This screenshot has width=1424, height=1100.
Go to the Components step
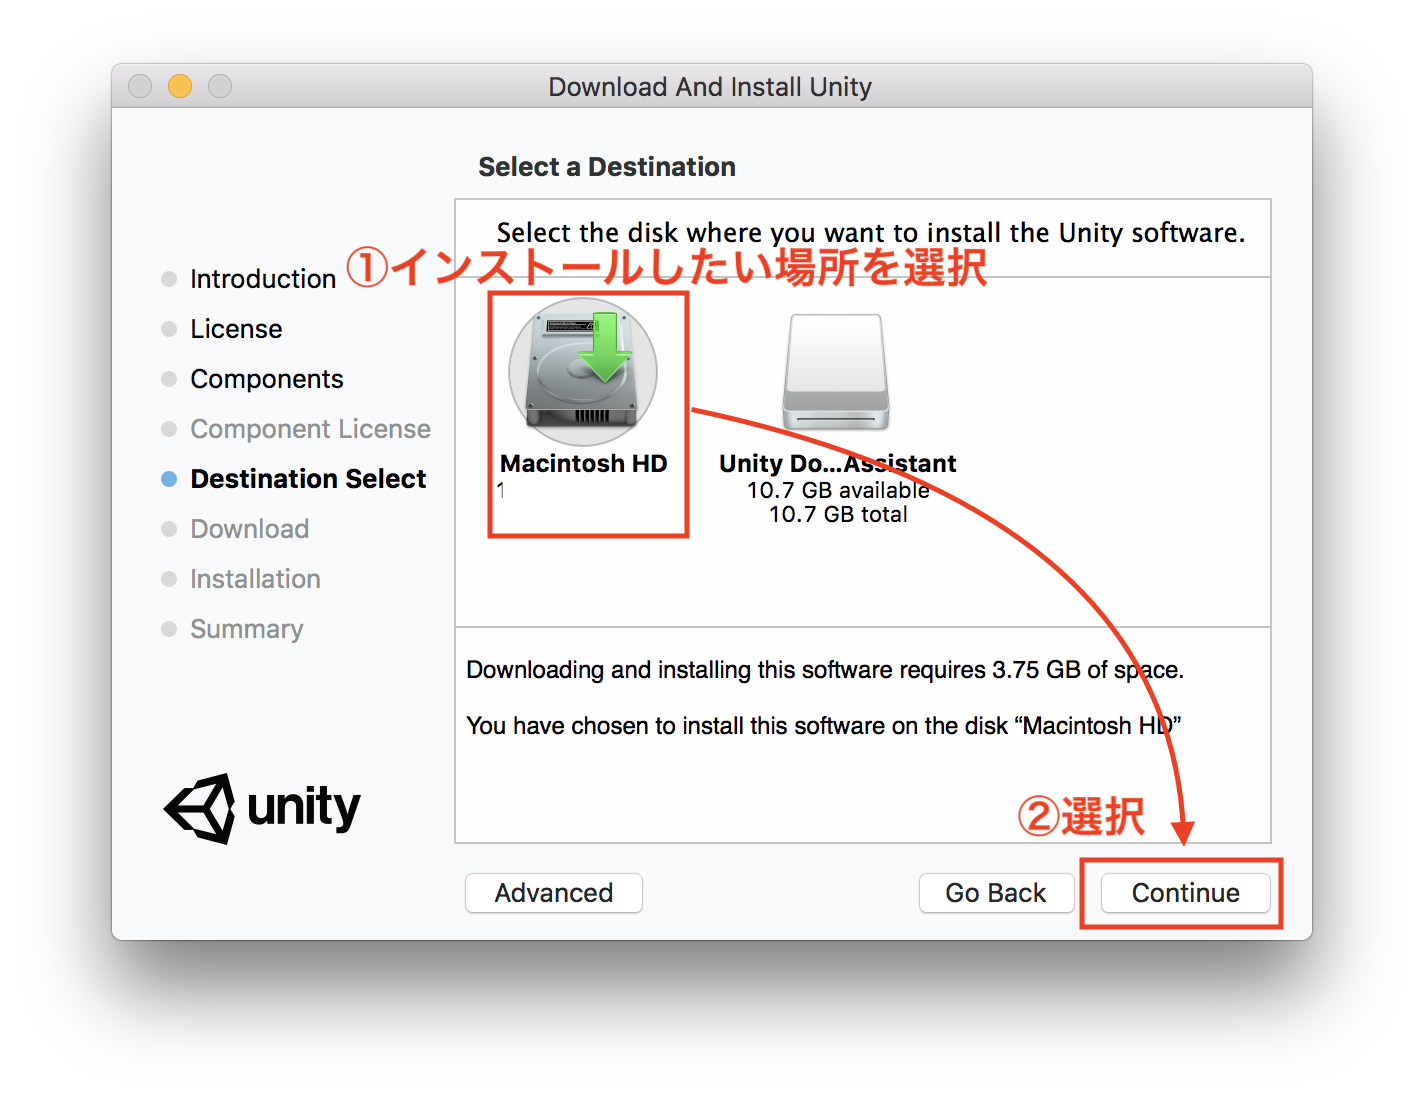(x=267, y=379)
